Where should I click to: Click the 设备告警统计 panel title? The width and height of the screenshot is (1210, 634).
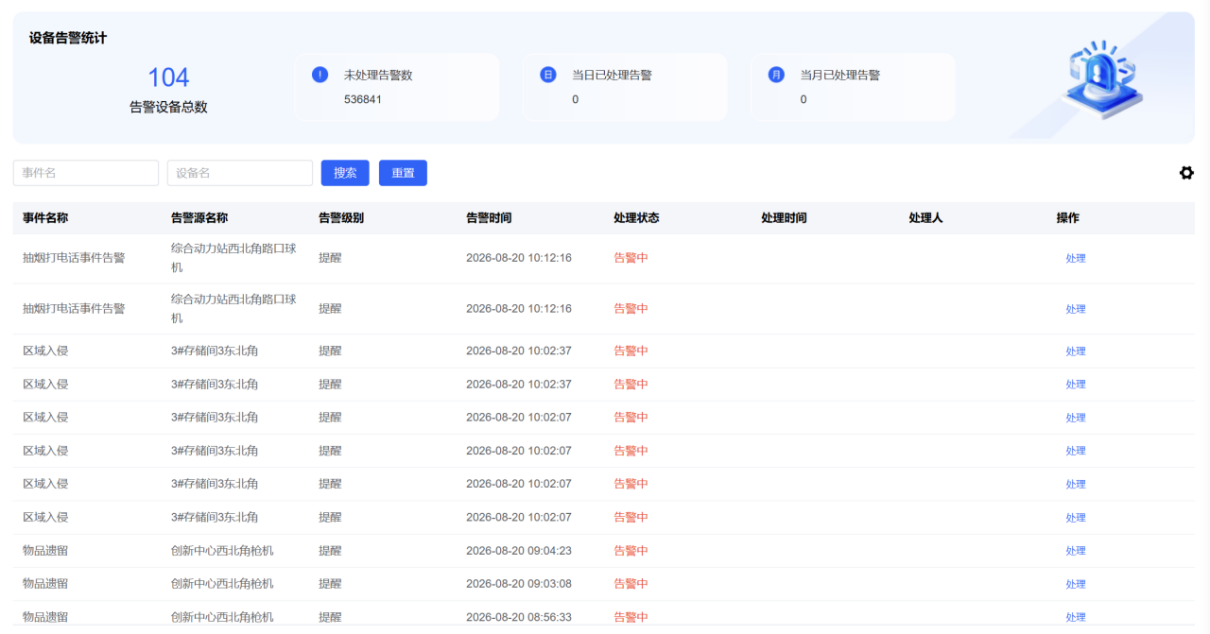(x=68, y=38)
